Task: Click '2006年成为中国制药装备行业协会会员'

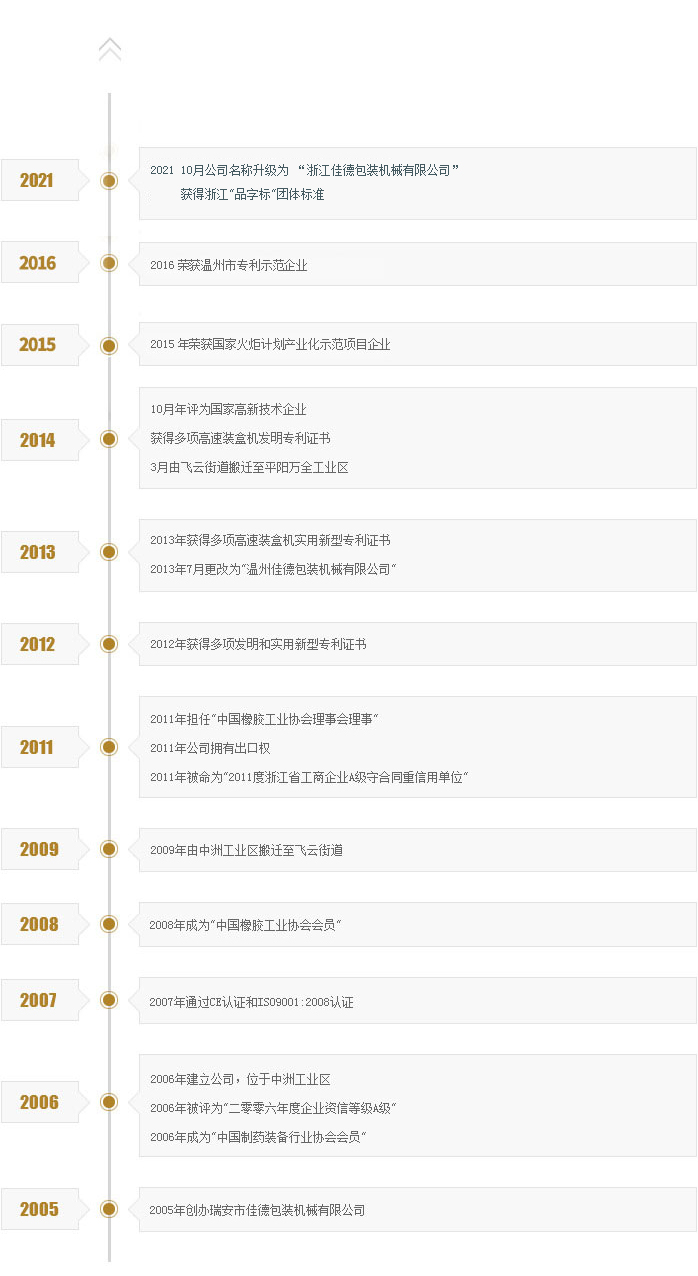Action: click(259, 1137)
